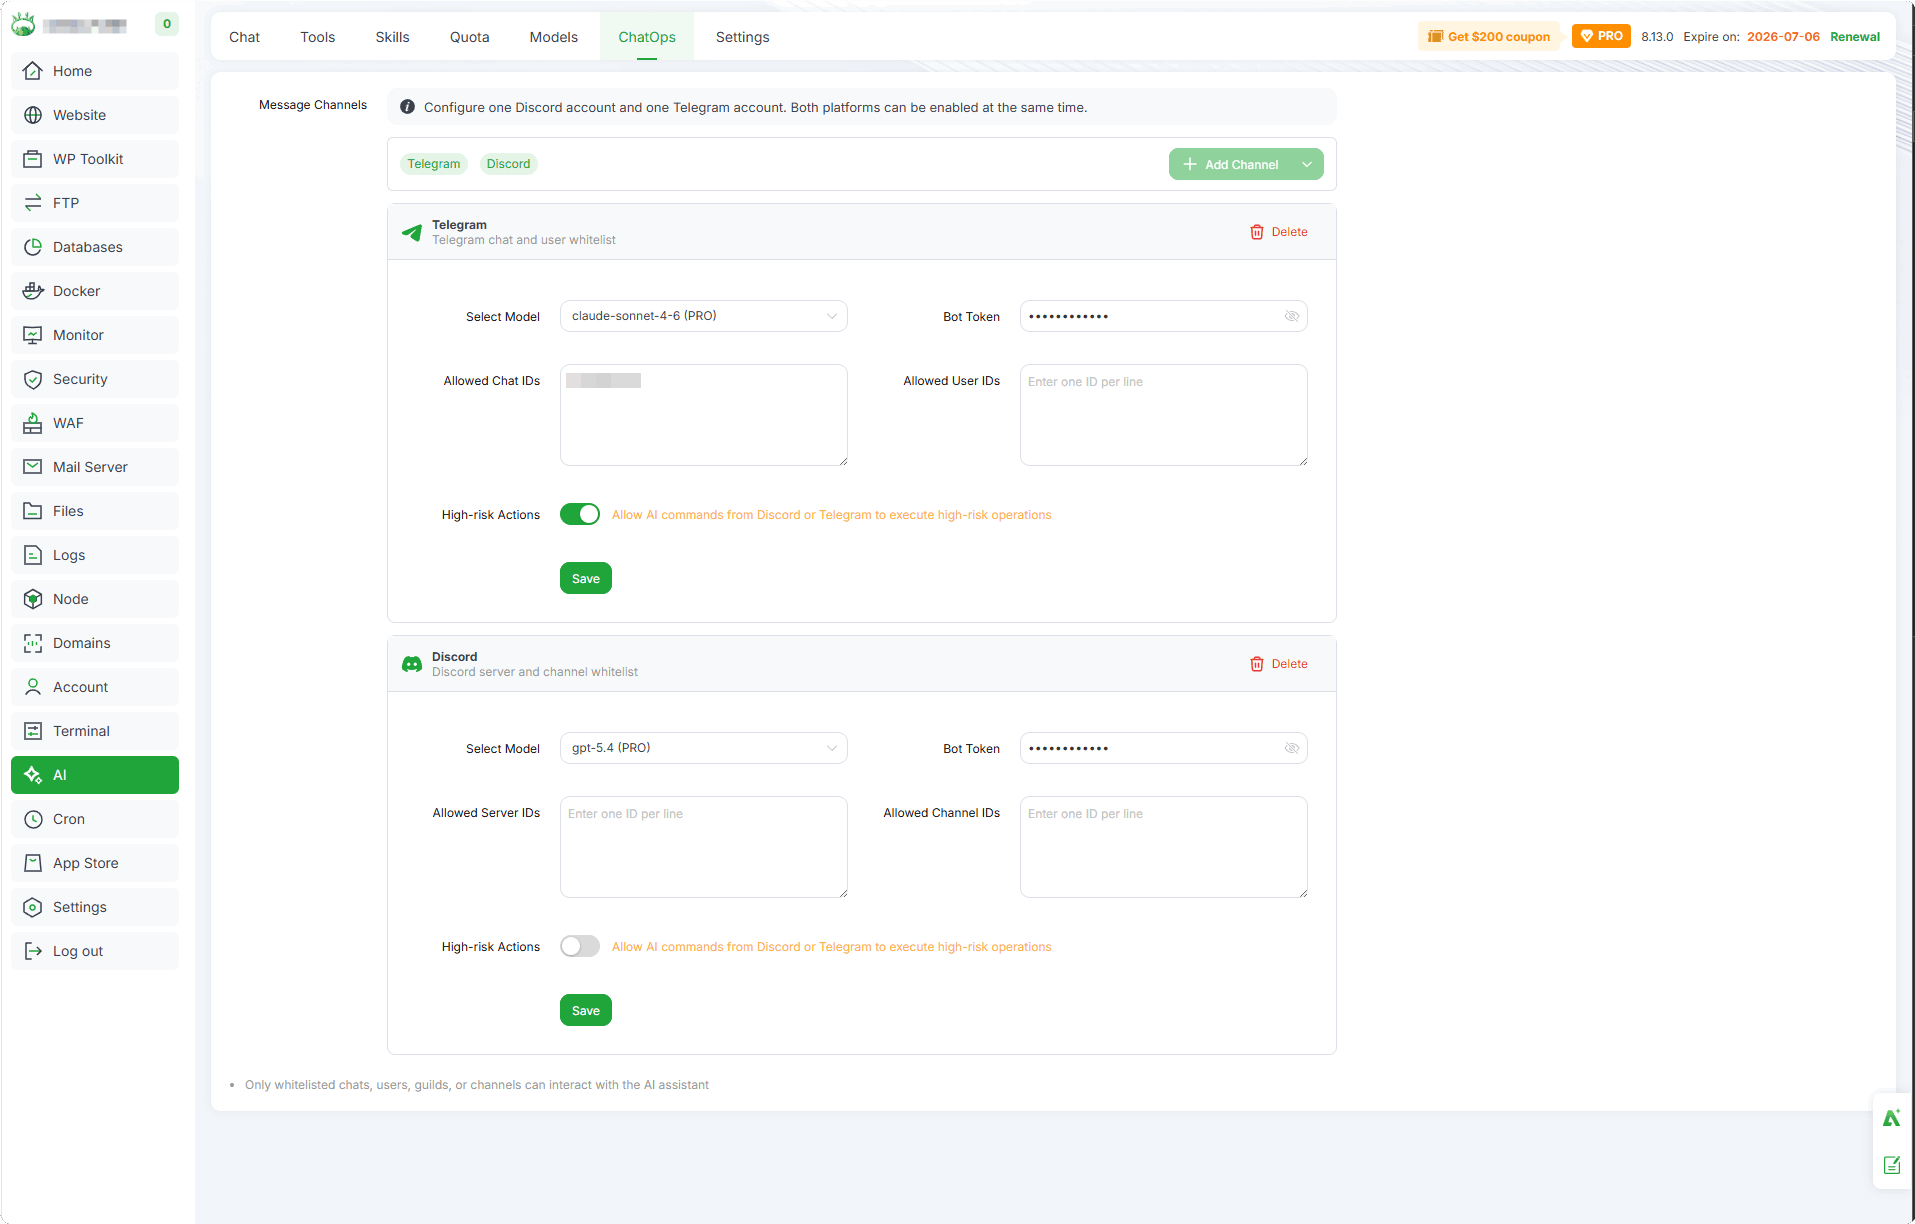Select the ChatOps tab
The height and width of the screenshot is (1224, 1915).
[x=647, y=37]
